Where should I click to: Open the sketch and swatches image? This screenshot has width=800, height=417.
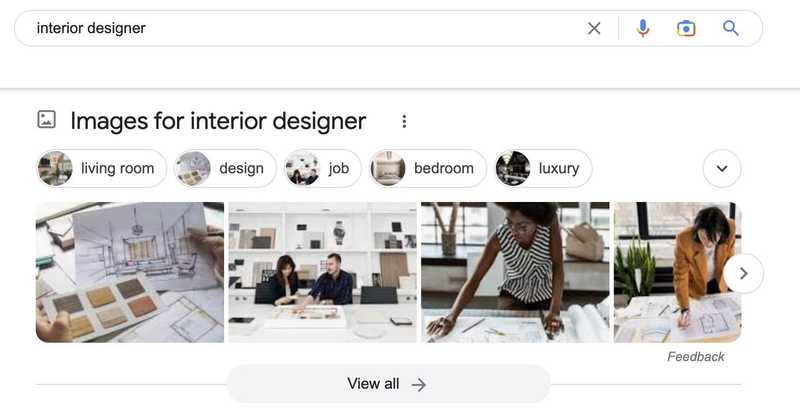point(130,272)
